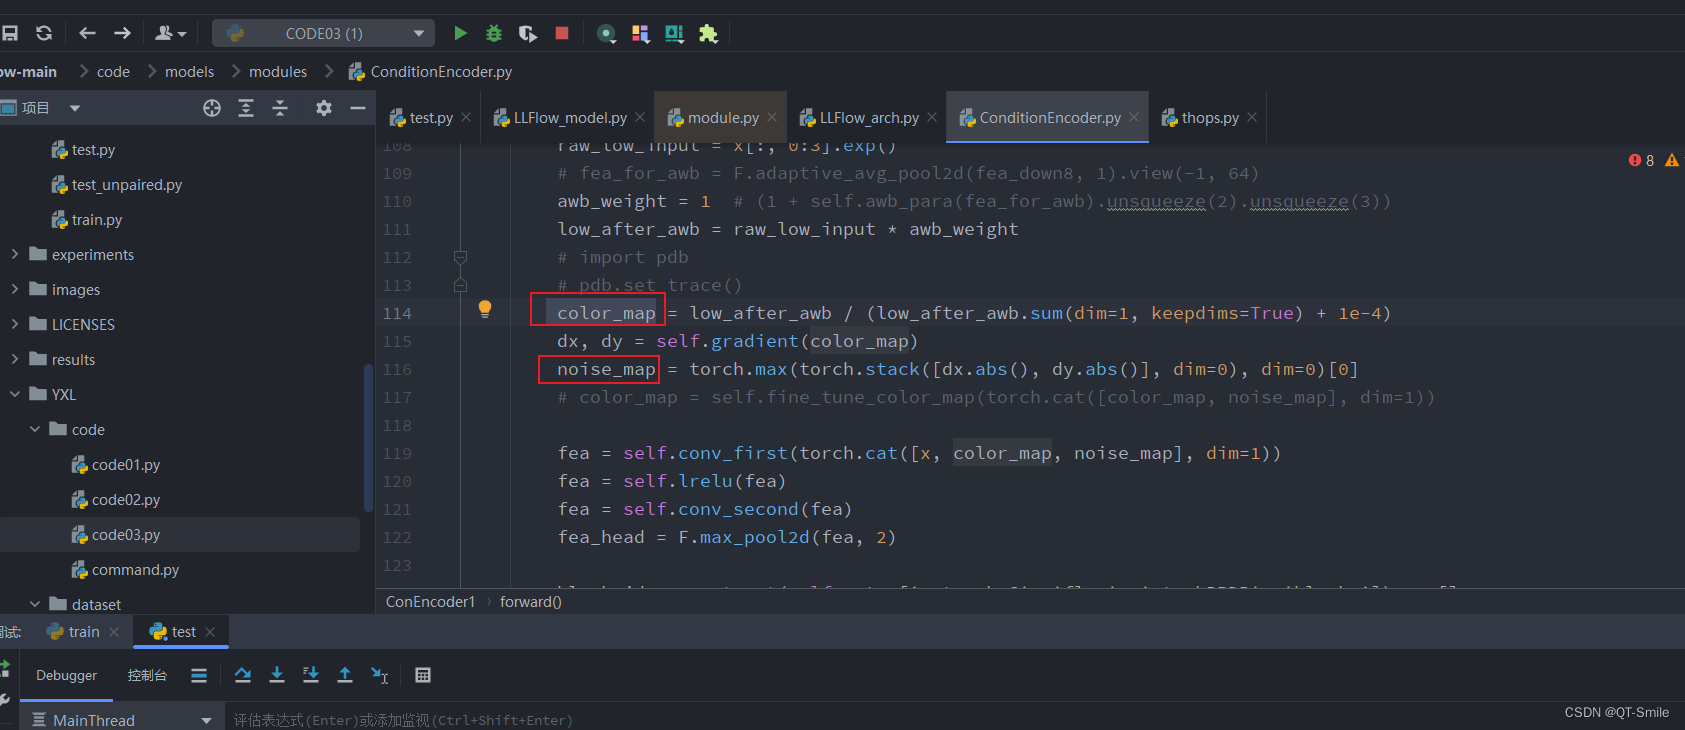Expand the results folder
This screenshot has width=1685, height=730.
[x=14, y=359]
